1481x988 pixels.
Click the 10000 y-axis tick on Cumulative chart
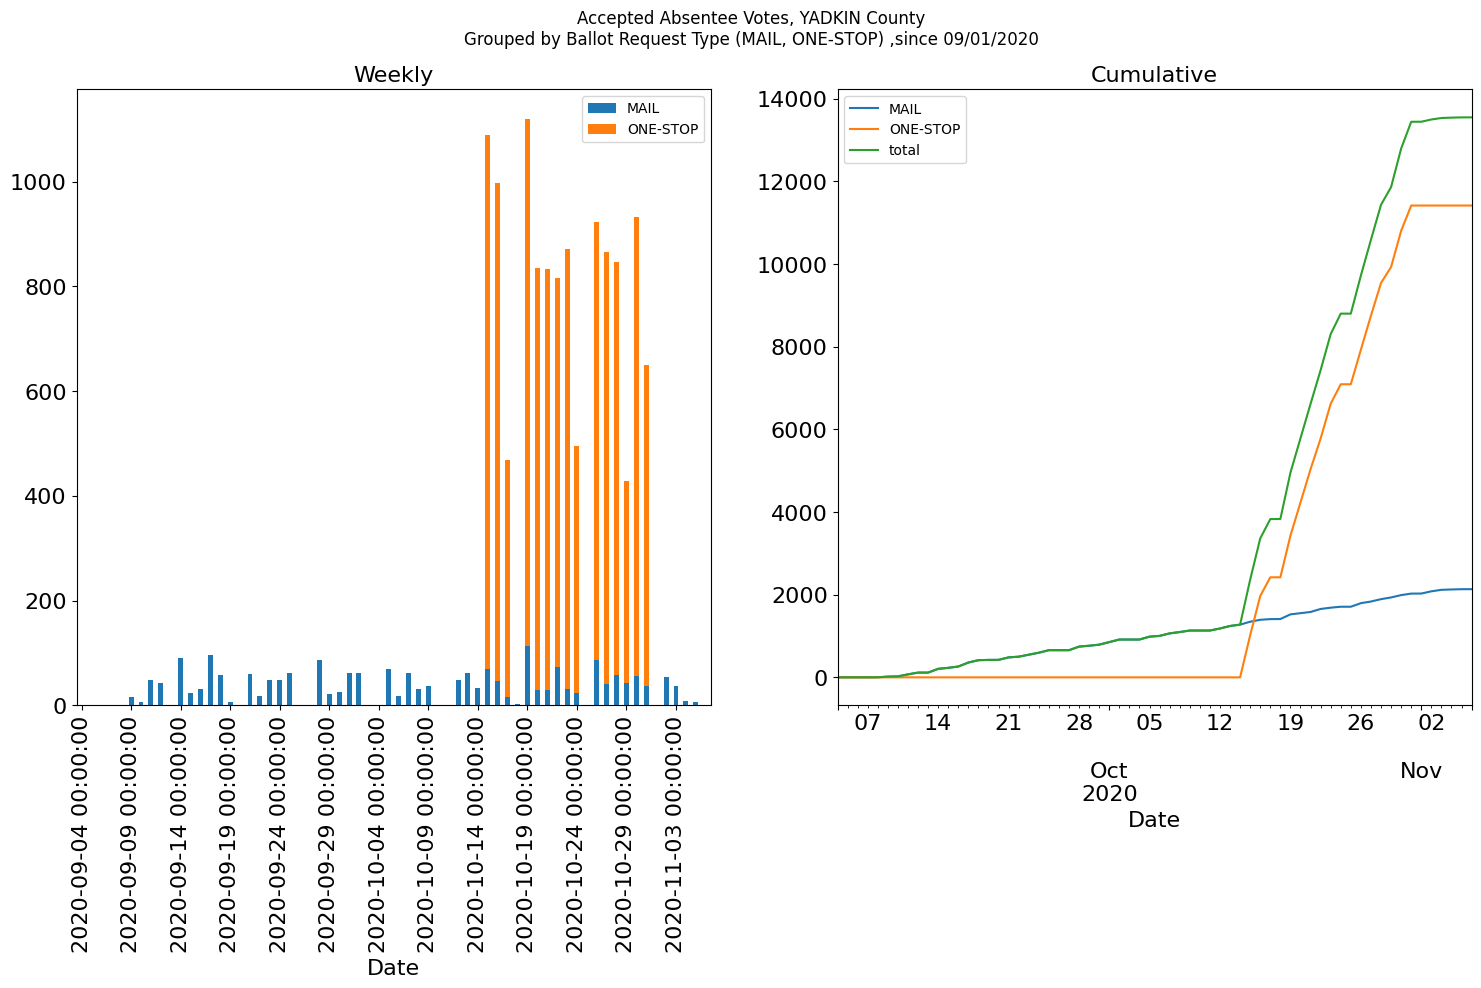click(x=792, y=265)
